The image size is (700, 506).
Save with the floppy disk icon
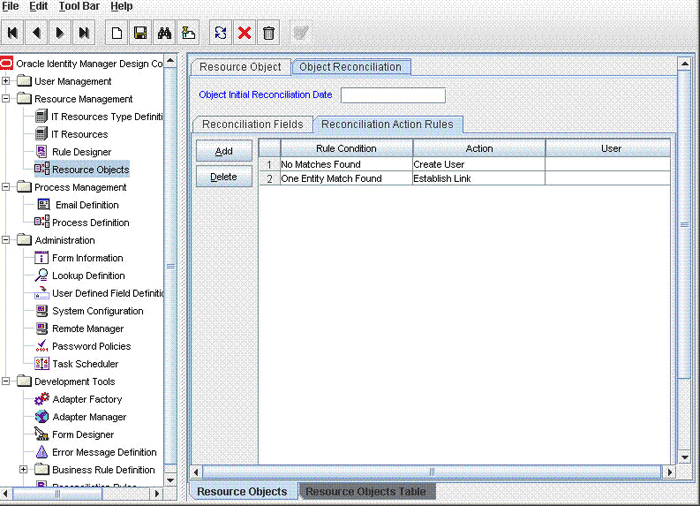[140, 33]
